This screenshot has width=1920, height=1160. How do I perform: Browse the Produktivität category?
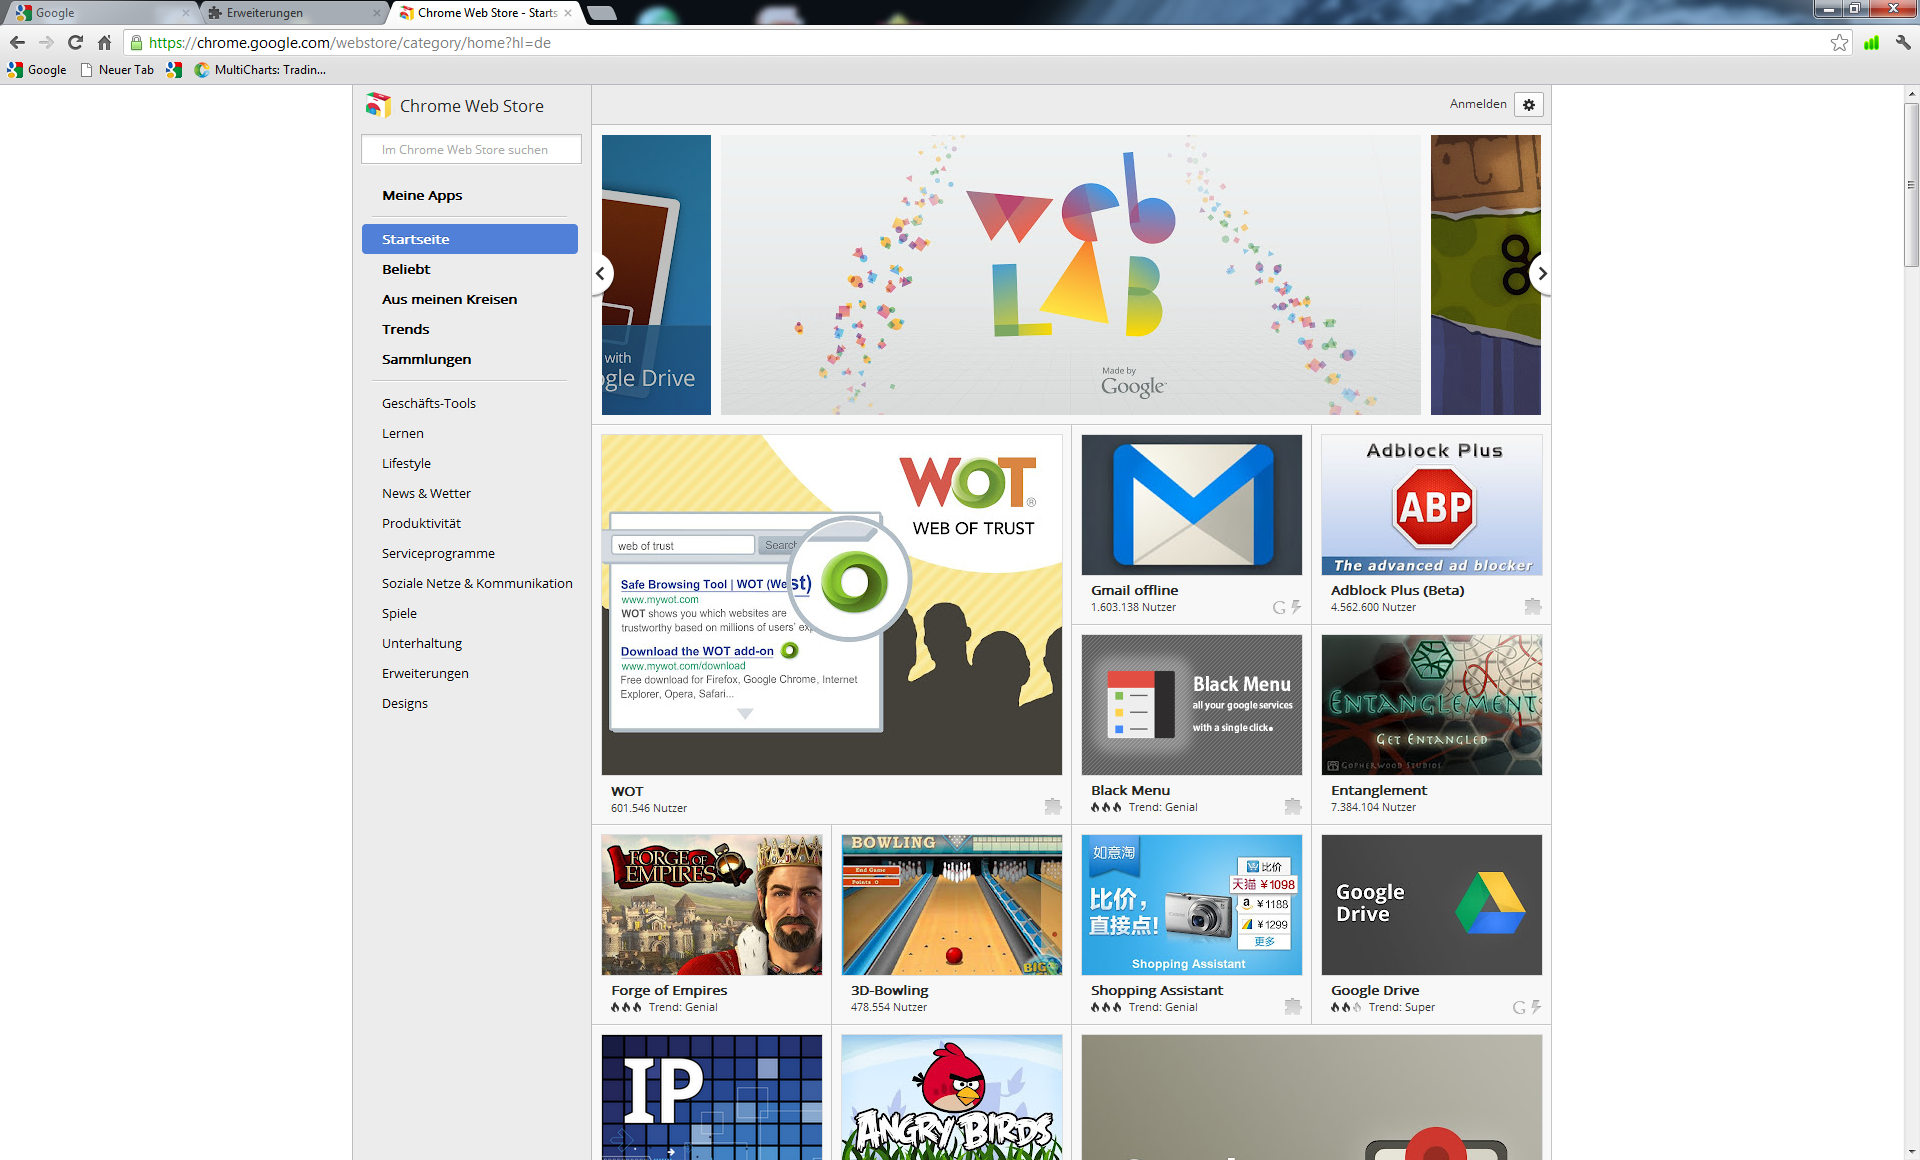[x=421, y=523]
